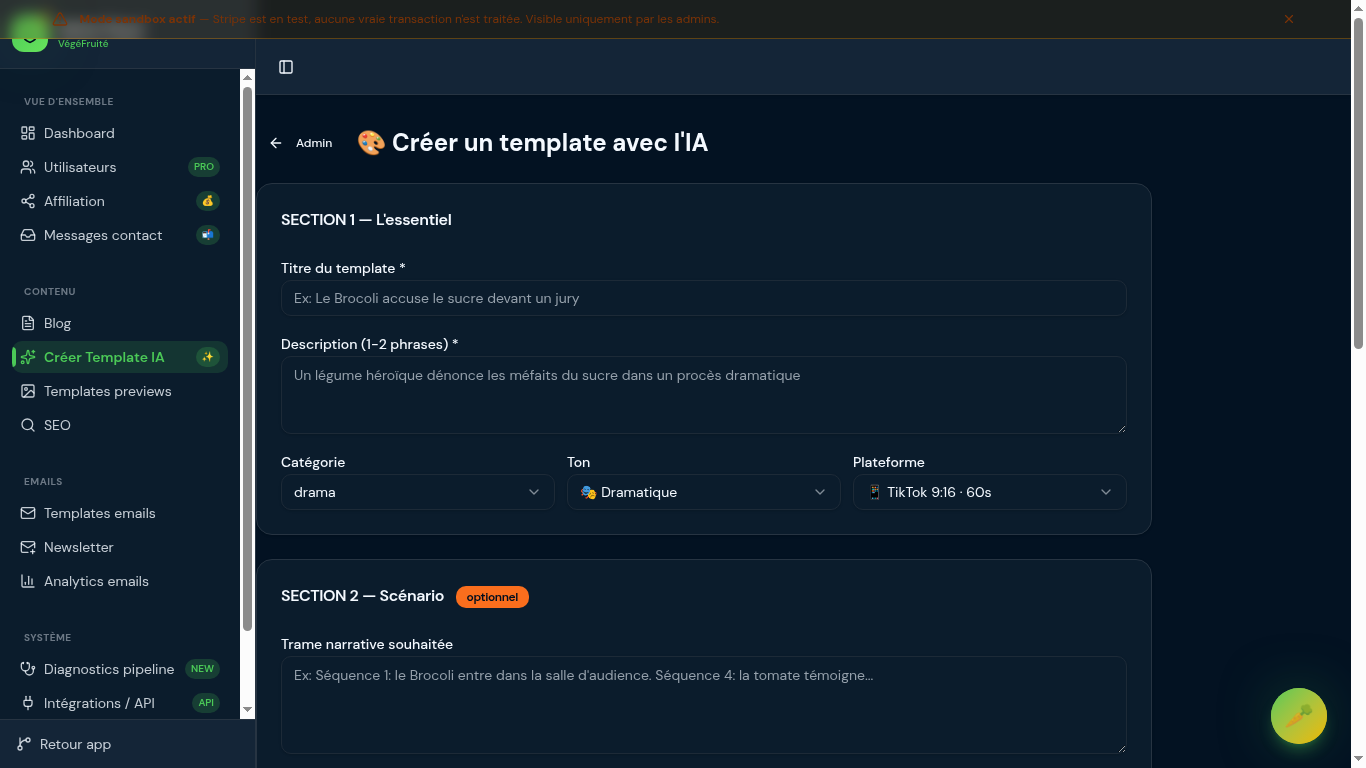Expand the Ton dropdown set to Dramatique
The height and width of the screenshot is (768, 1366).
tap(703, 492)
